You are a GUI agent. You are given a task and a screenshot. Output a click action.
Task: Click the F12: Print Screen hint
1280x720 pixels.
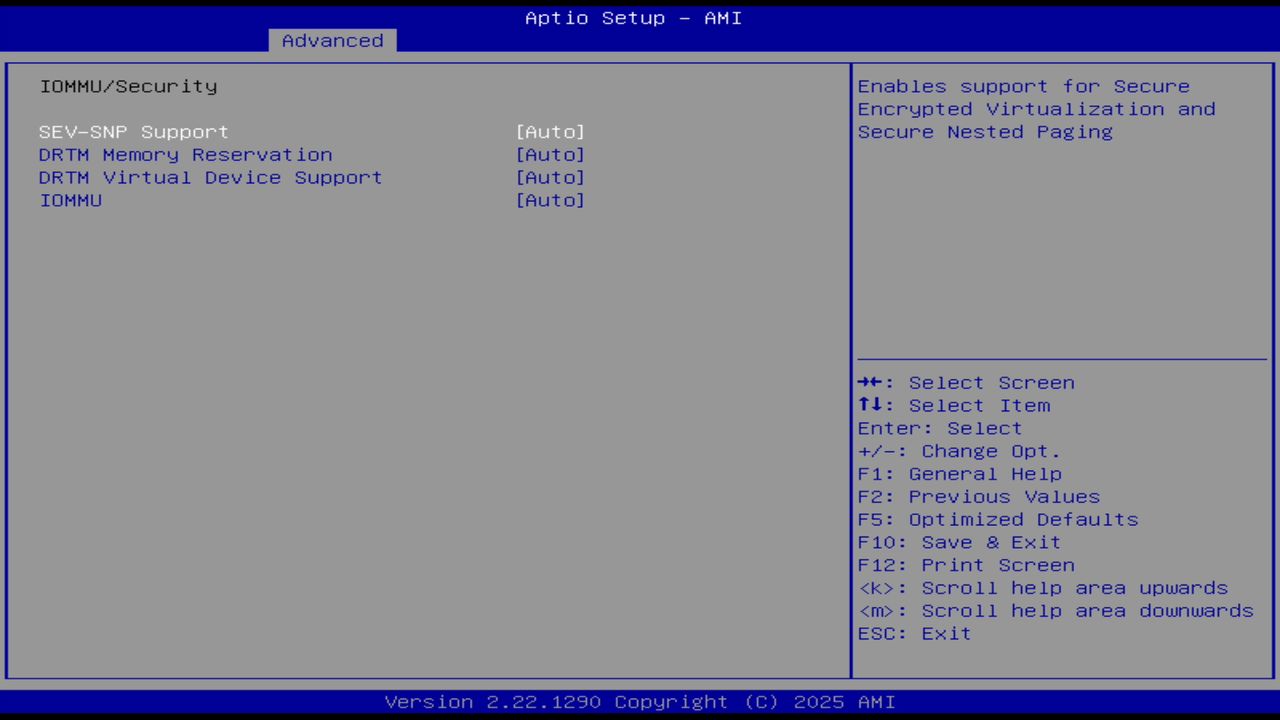pyautogui.click(x=966, y=566)
